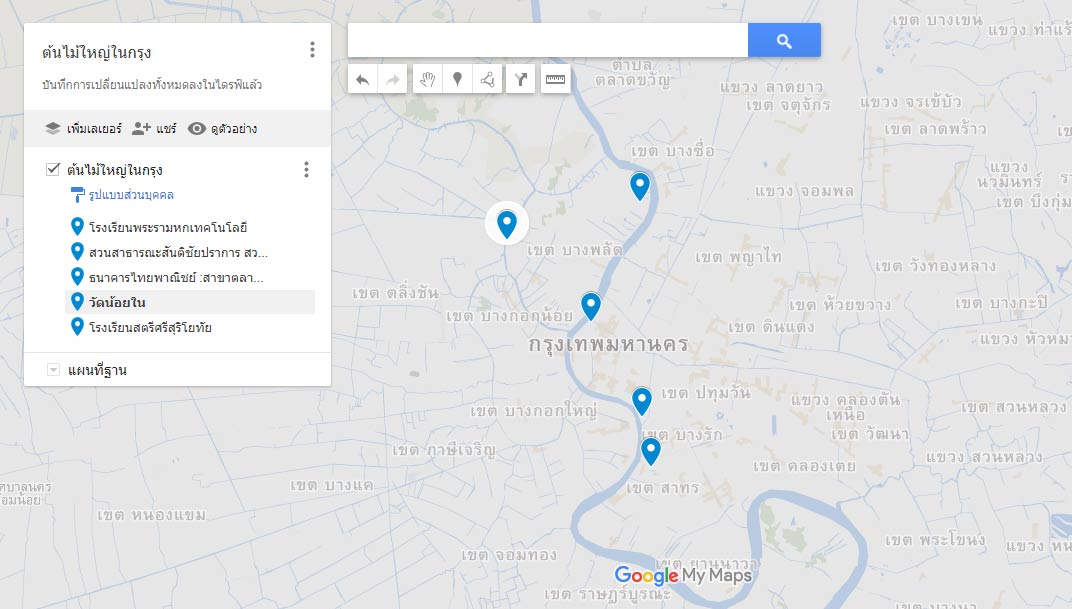
Task: Select the draw a line tool
Action: tap(487, 80)
